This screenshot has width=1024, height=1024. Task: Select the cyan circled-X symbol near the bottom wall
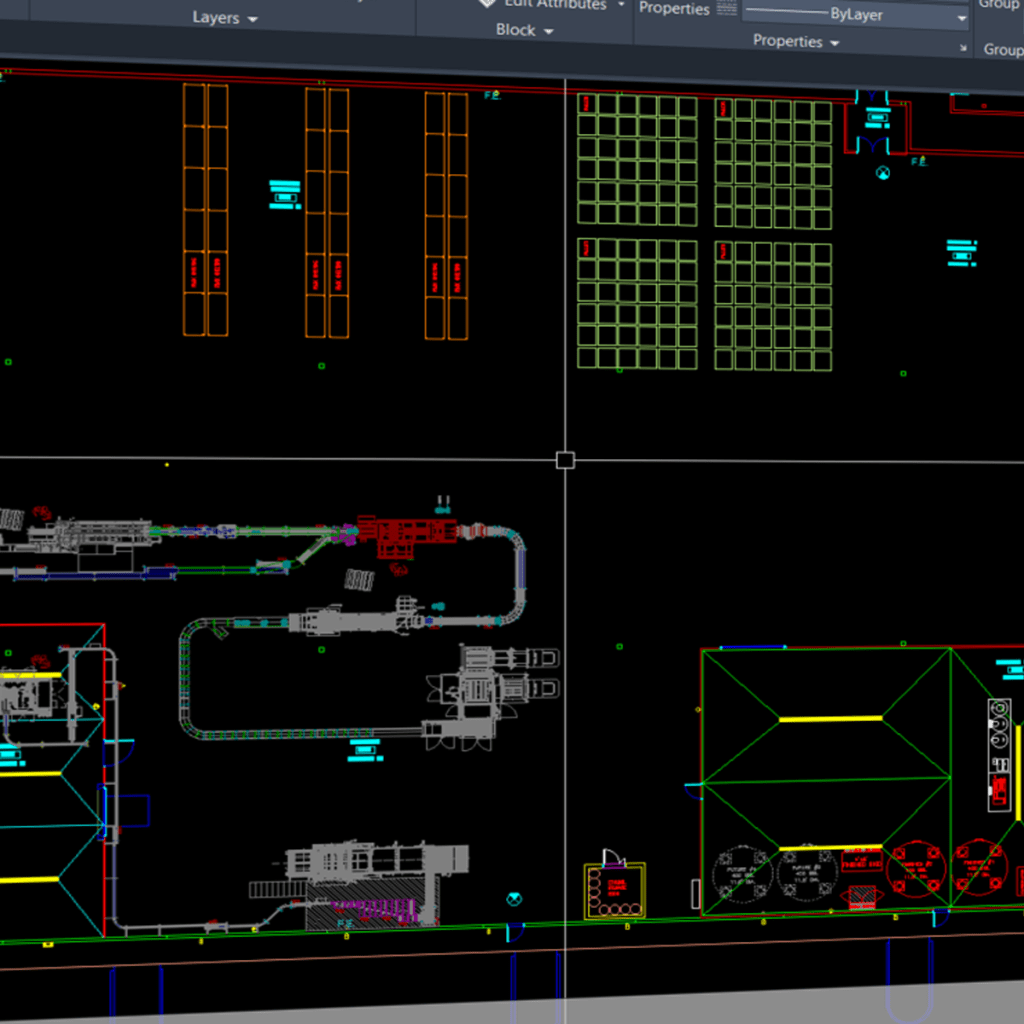(514, 899)
